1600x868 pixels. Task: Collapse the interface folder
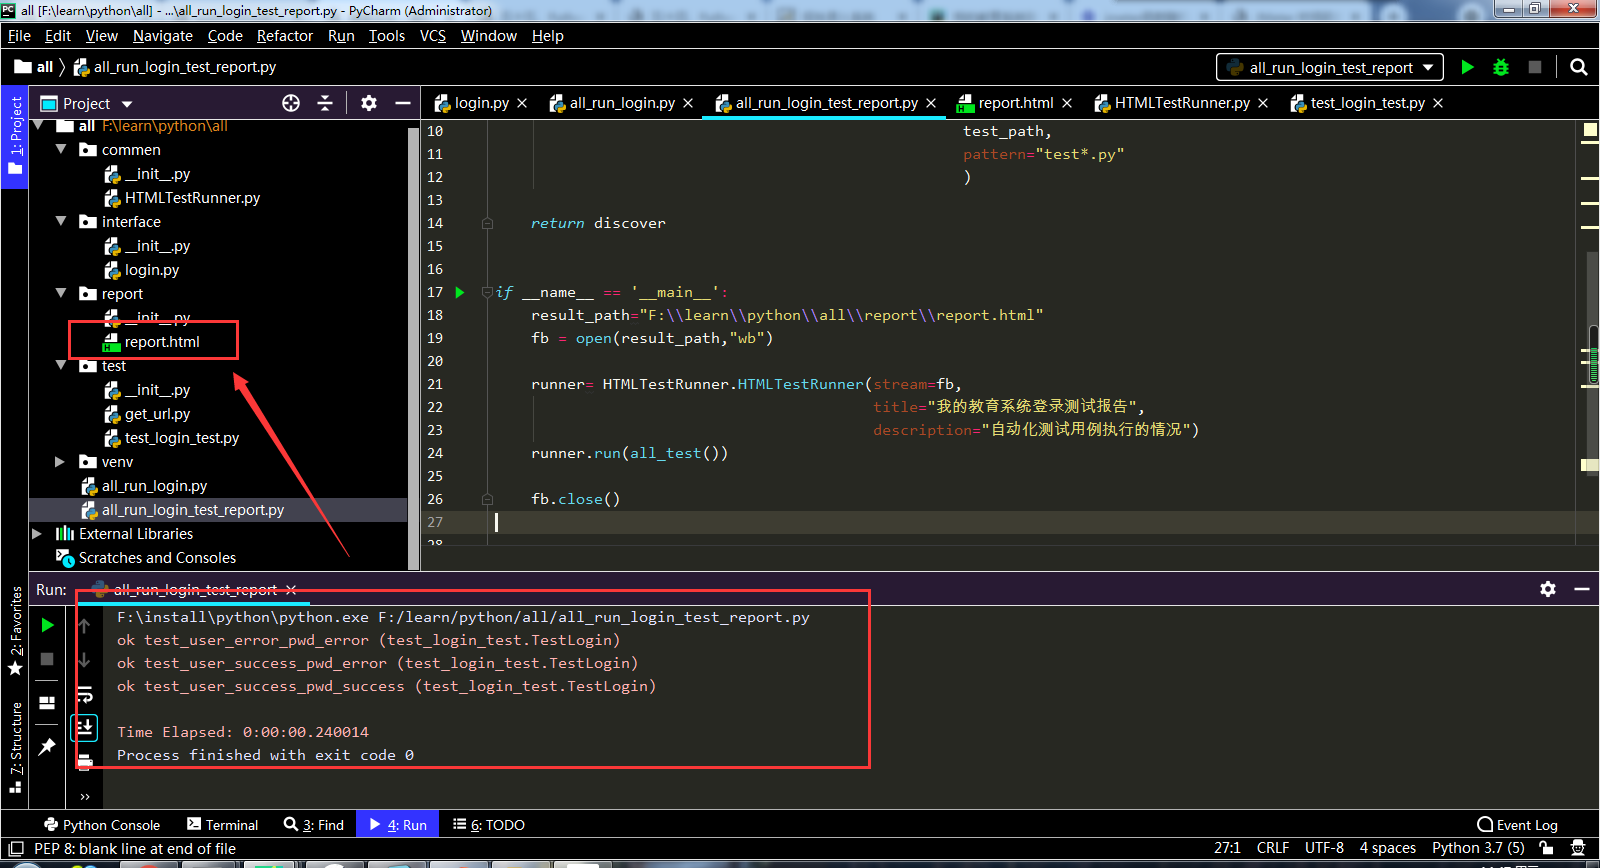61,221
